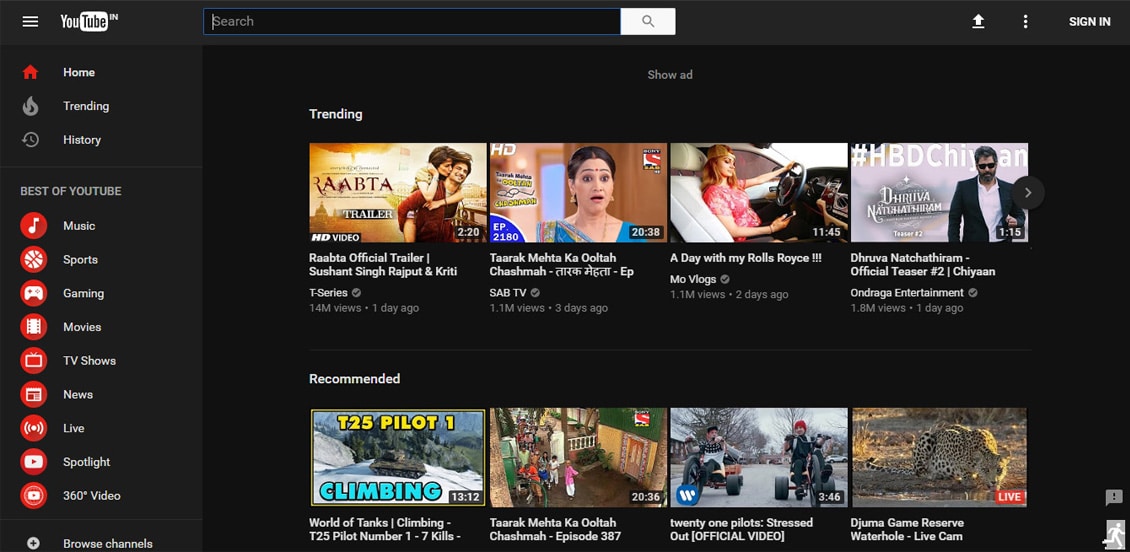The image size is (1130, 552).
Task: Click SIGN IN
Action: tap(1089, 22)
